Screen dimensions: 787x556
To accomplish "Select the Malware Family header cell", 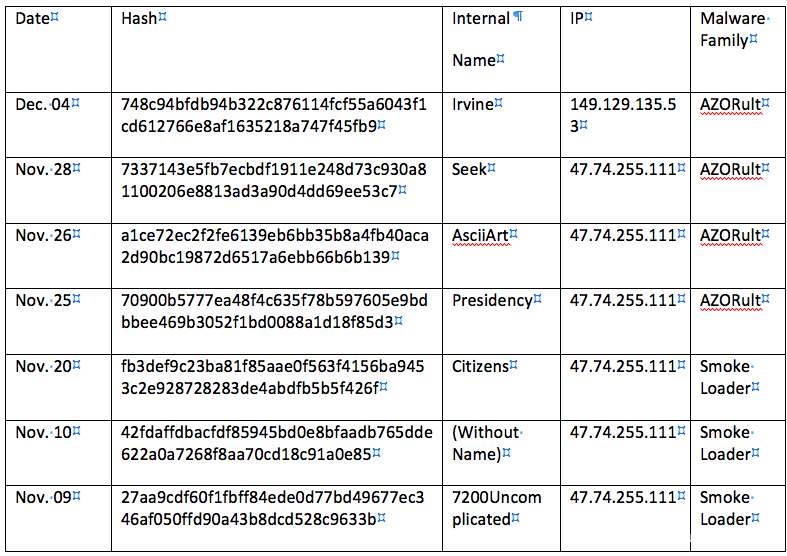I will [729, 30].
